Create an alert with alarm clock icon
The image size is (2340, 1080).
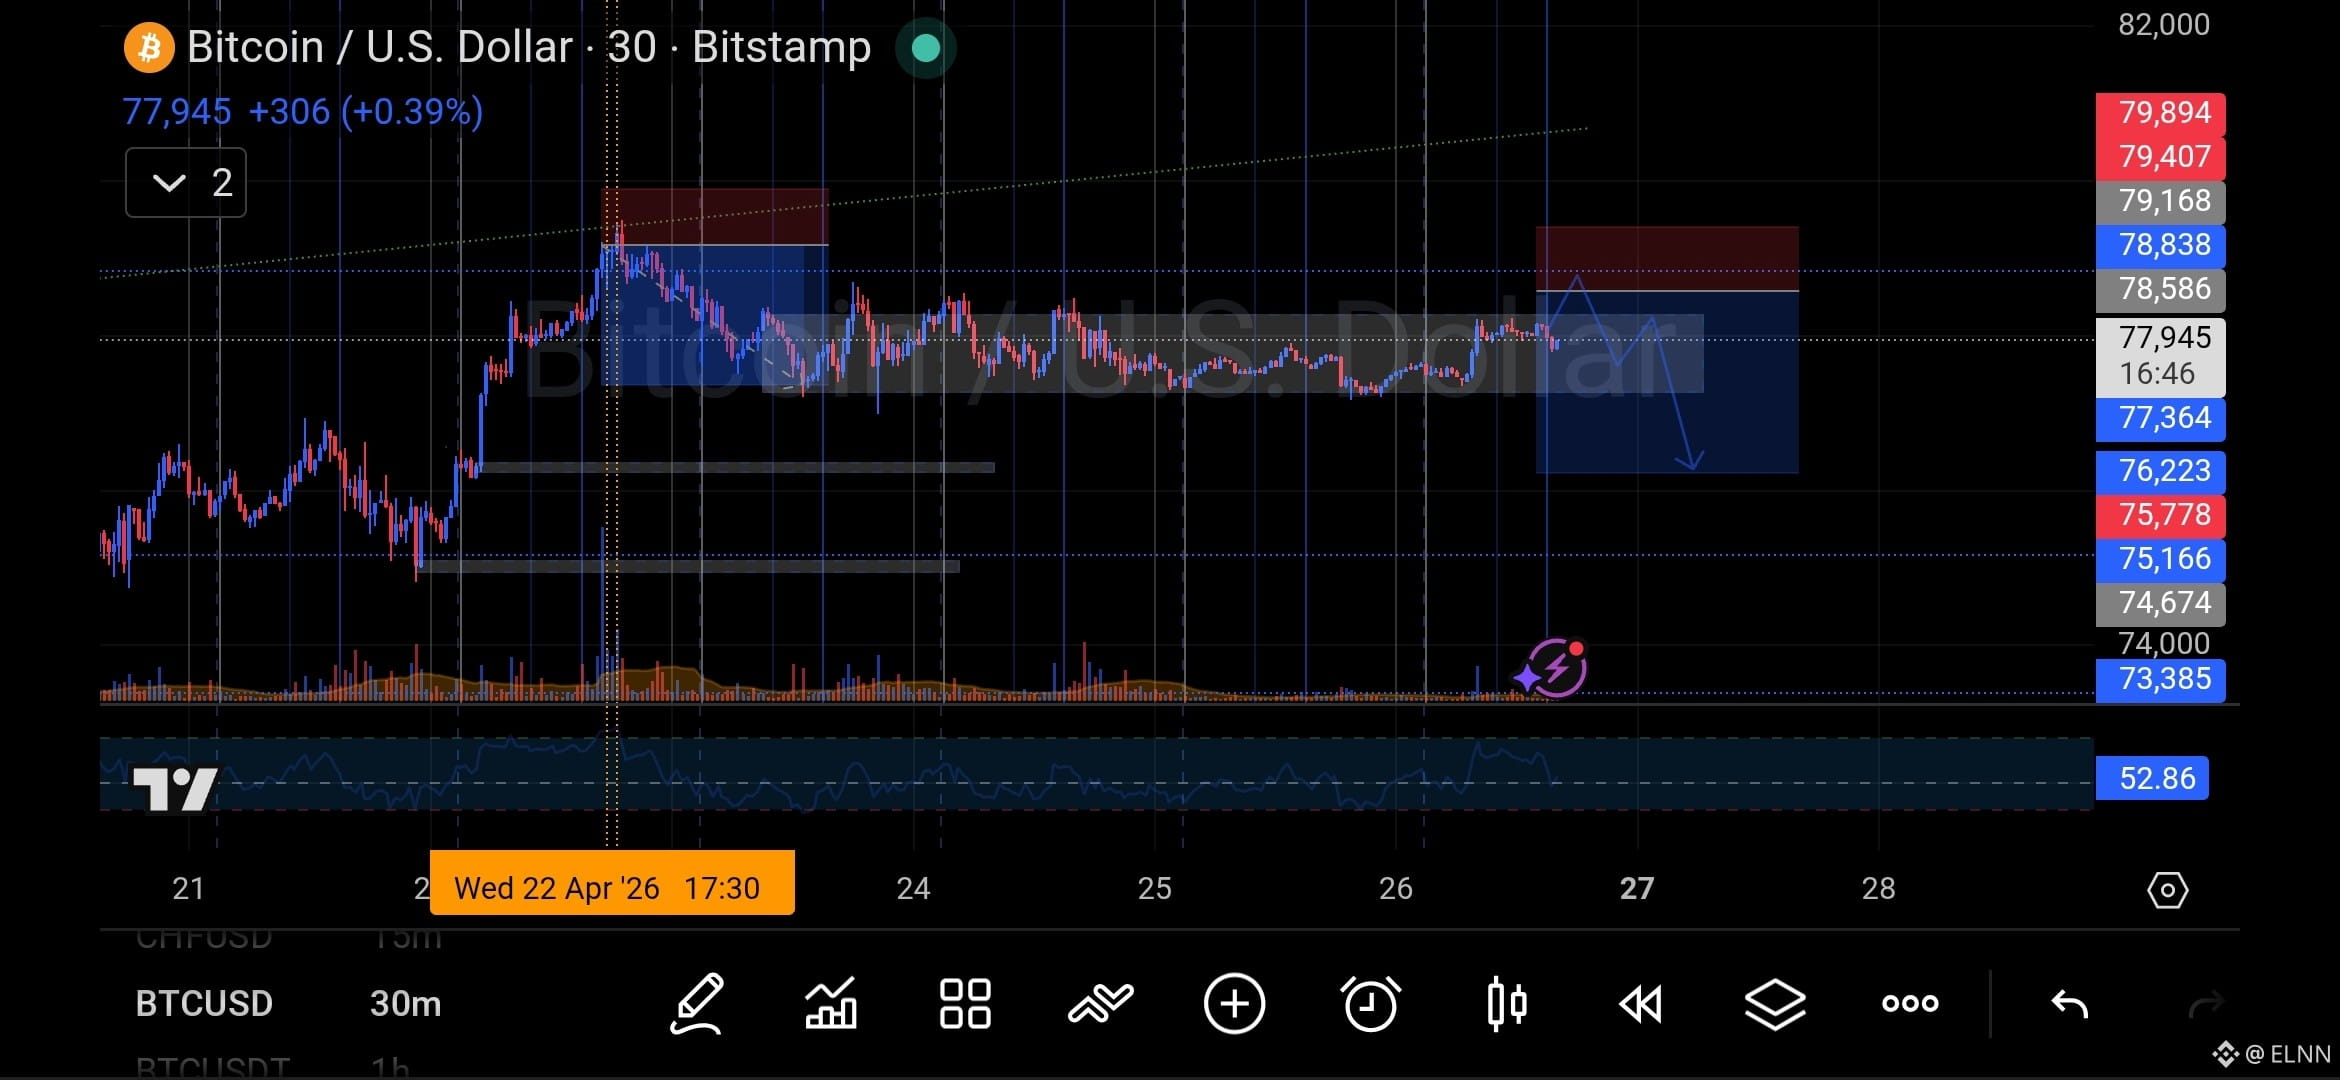pyautogui.click(x=1370, y=1003)
